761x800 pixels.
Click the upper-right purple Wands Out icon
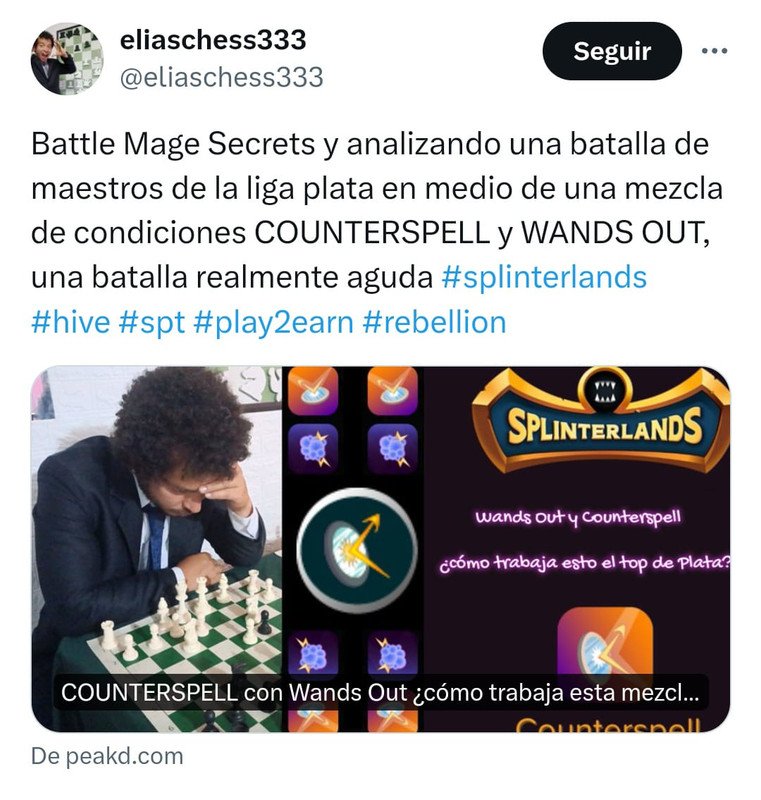(392, 449)
